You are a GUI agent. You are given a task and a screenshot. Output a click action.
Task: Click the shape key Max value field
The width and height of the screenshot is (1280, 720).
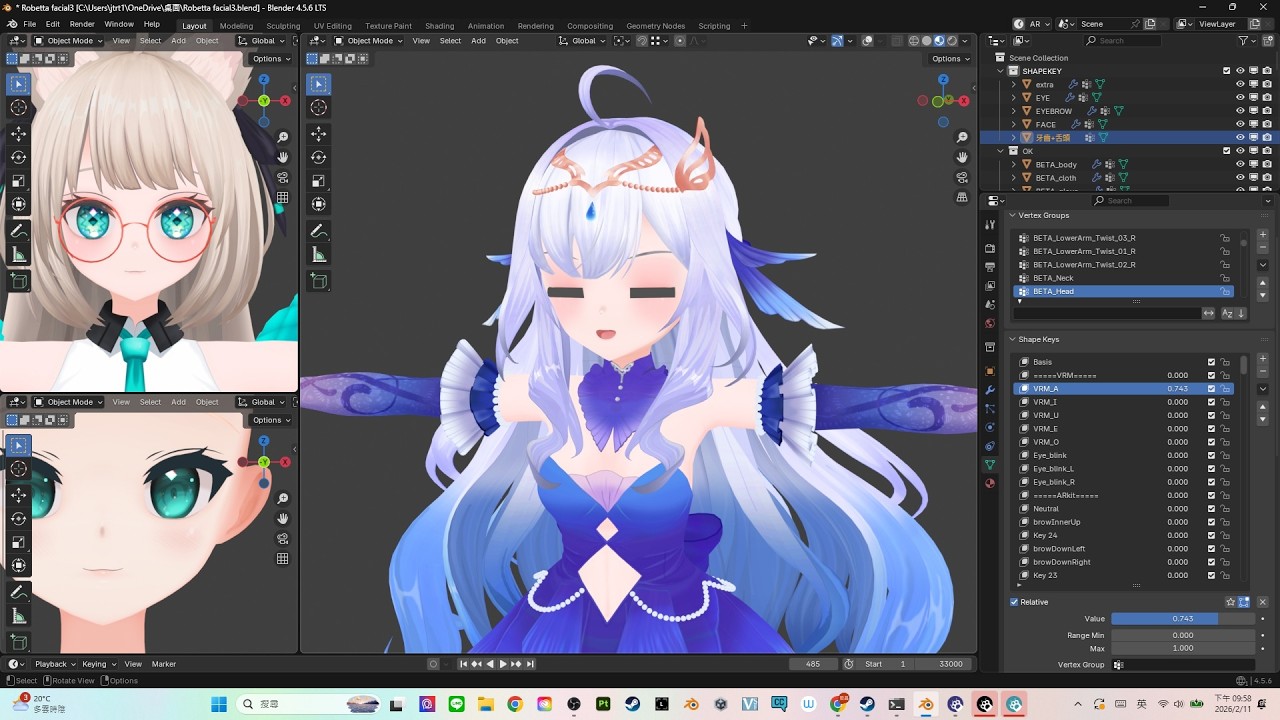pyautogui.click(x=1183, y=648)
